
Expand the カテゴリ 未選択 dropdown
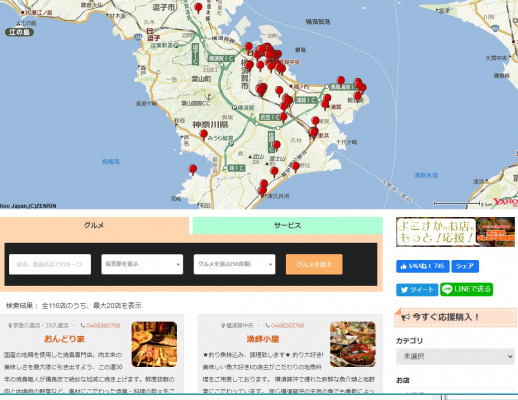pyautogui.click(x=455, y=356)
